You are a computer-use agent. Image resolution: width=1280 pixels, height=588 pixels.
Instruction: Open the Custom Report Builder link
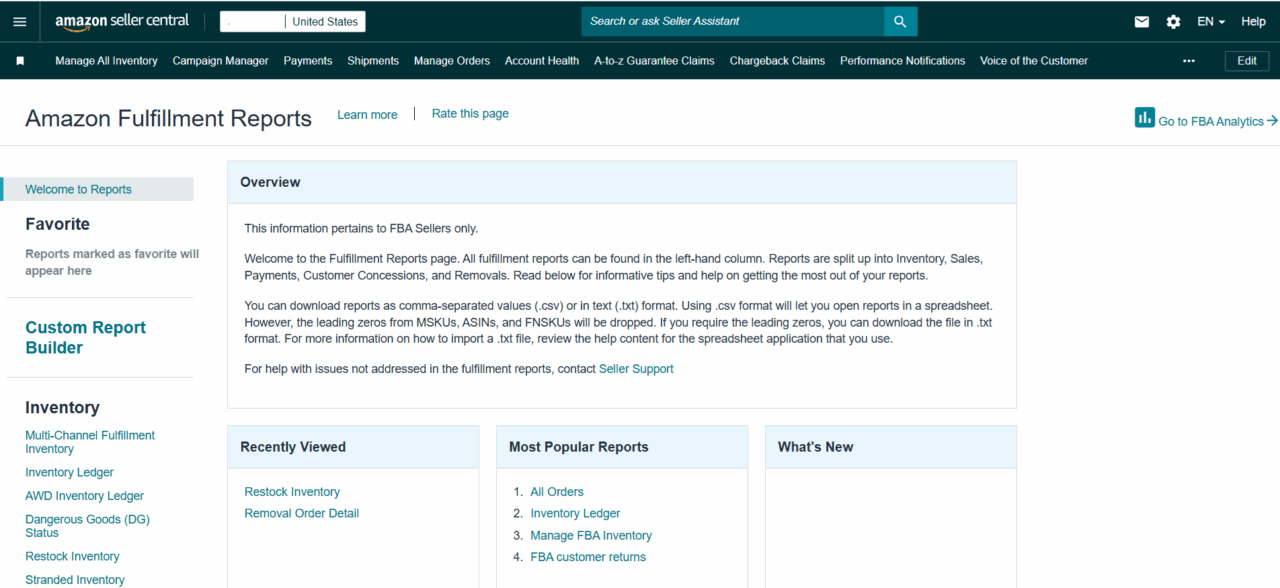pyautogui.click(x=85, y=338)
